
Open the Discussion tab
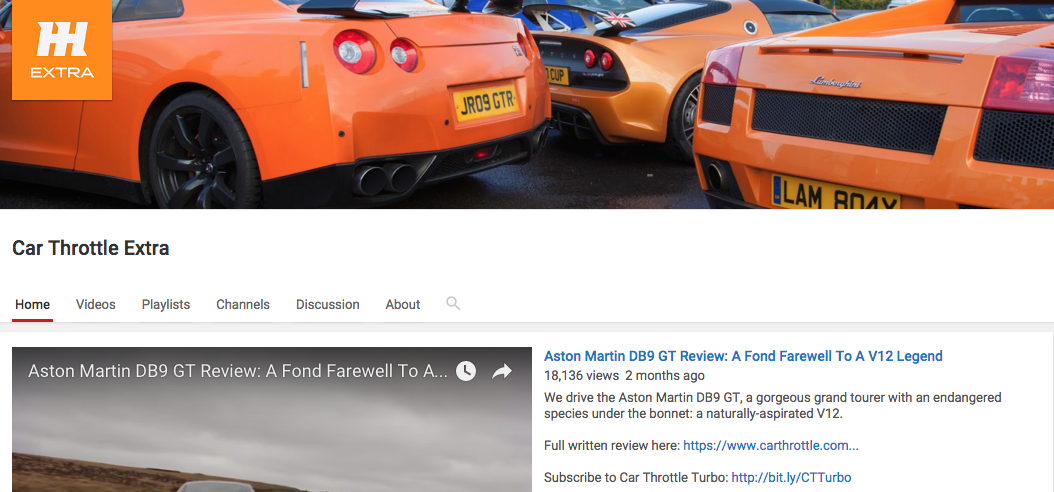click(x=327, y=304)
